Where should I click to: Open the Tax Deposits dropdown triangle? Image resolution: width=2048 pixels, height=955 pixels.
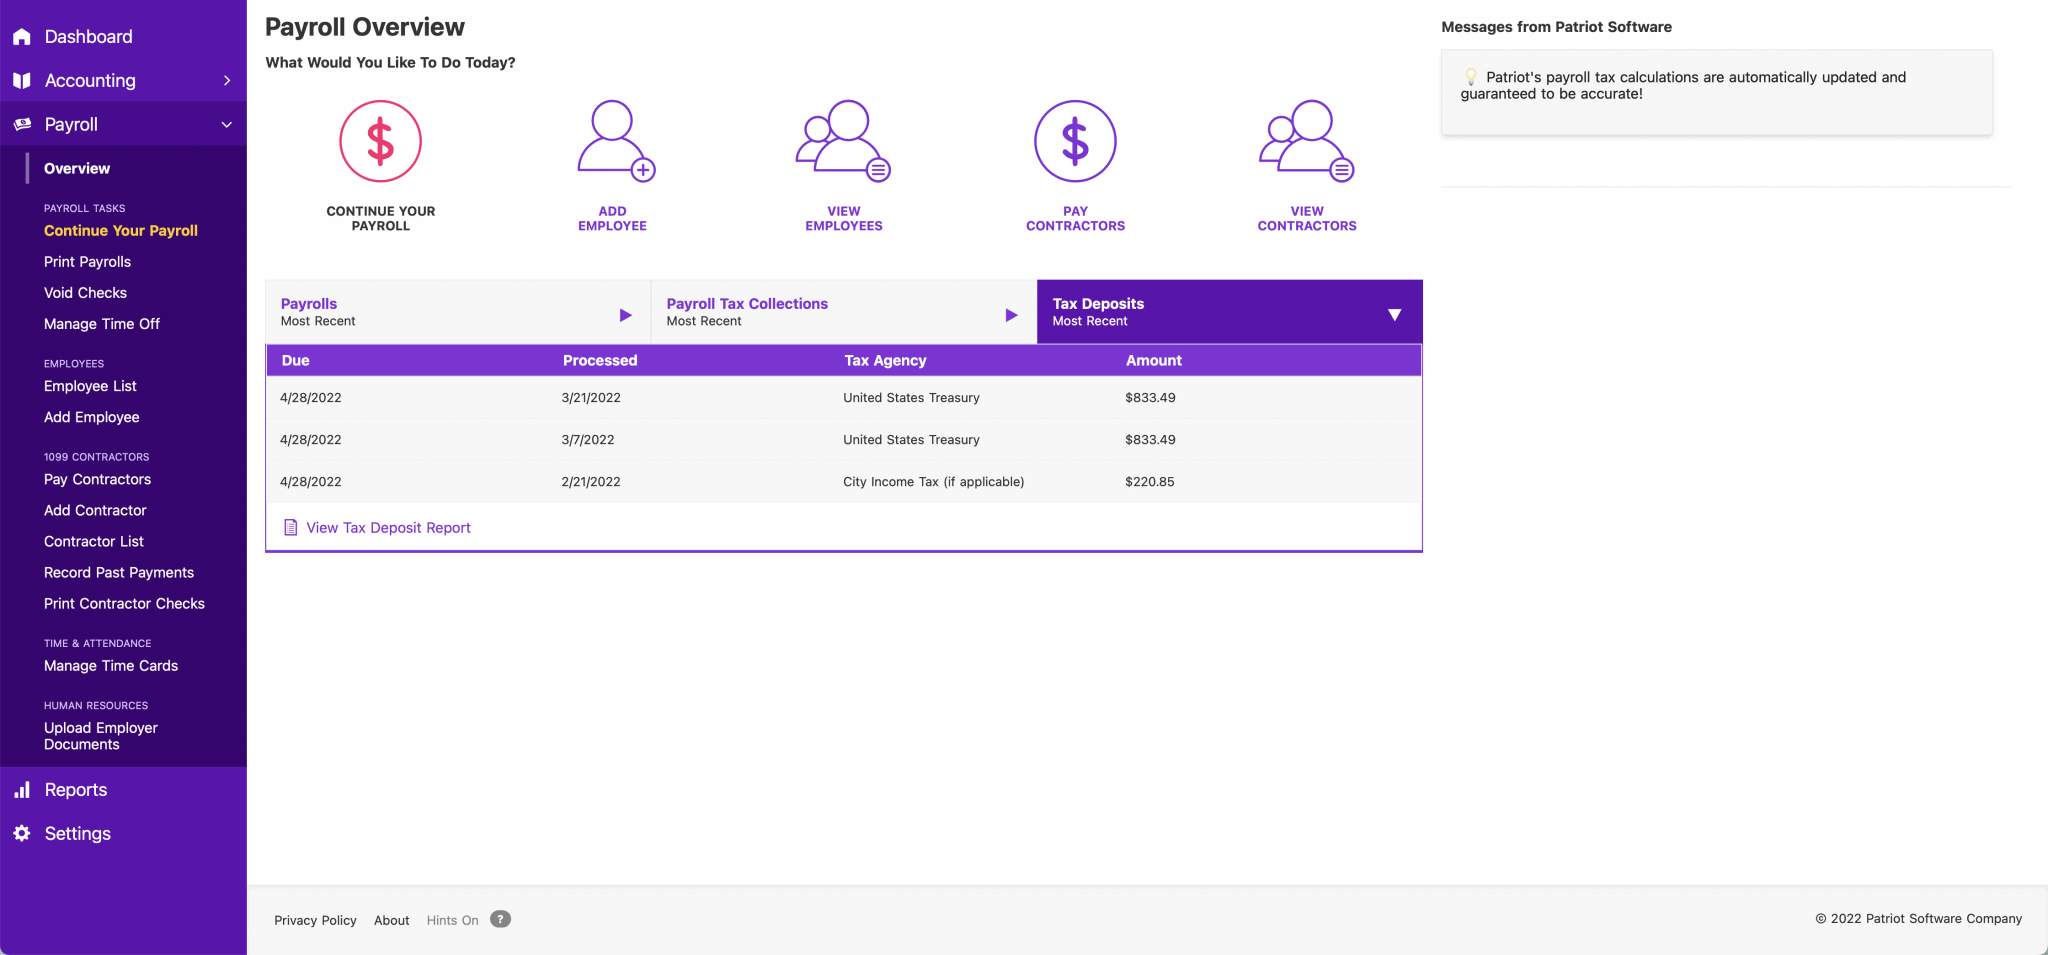coord(1395,313)
